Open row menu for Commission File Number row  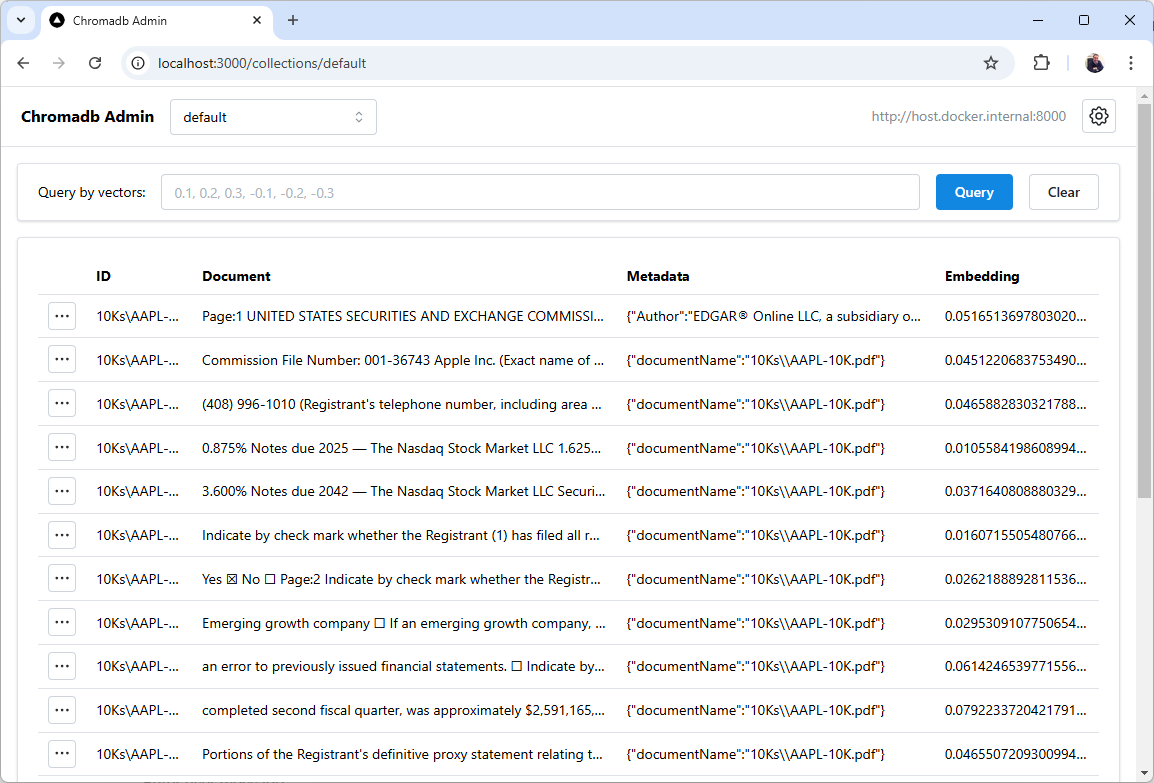coord(62,360)
